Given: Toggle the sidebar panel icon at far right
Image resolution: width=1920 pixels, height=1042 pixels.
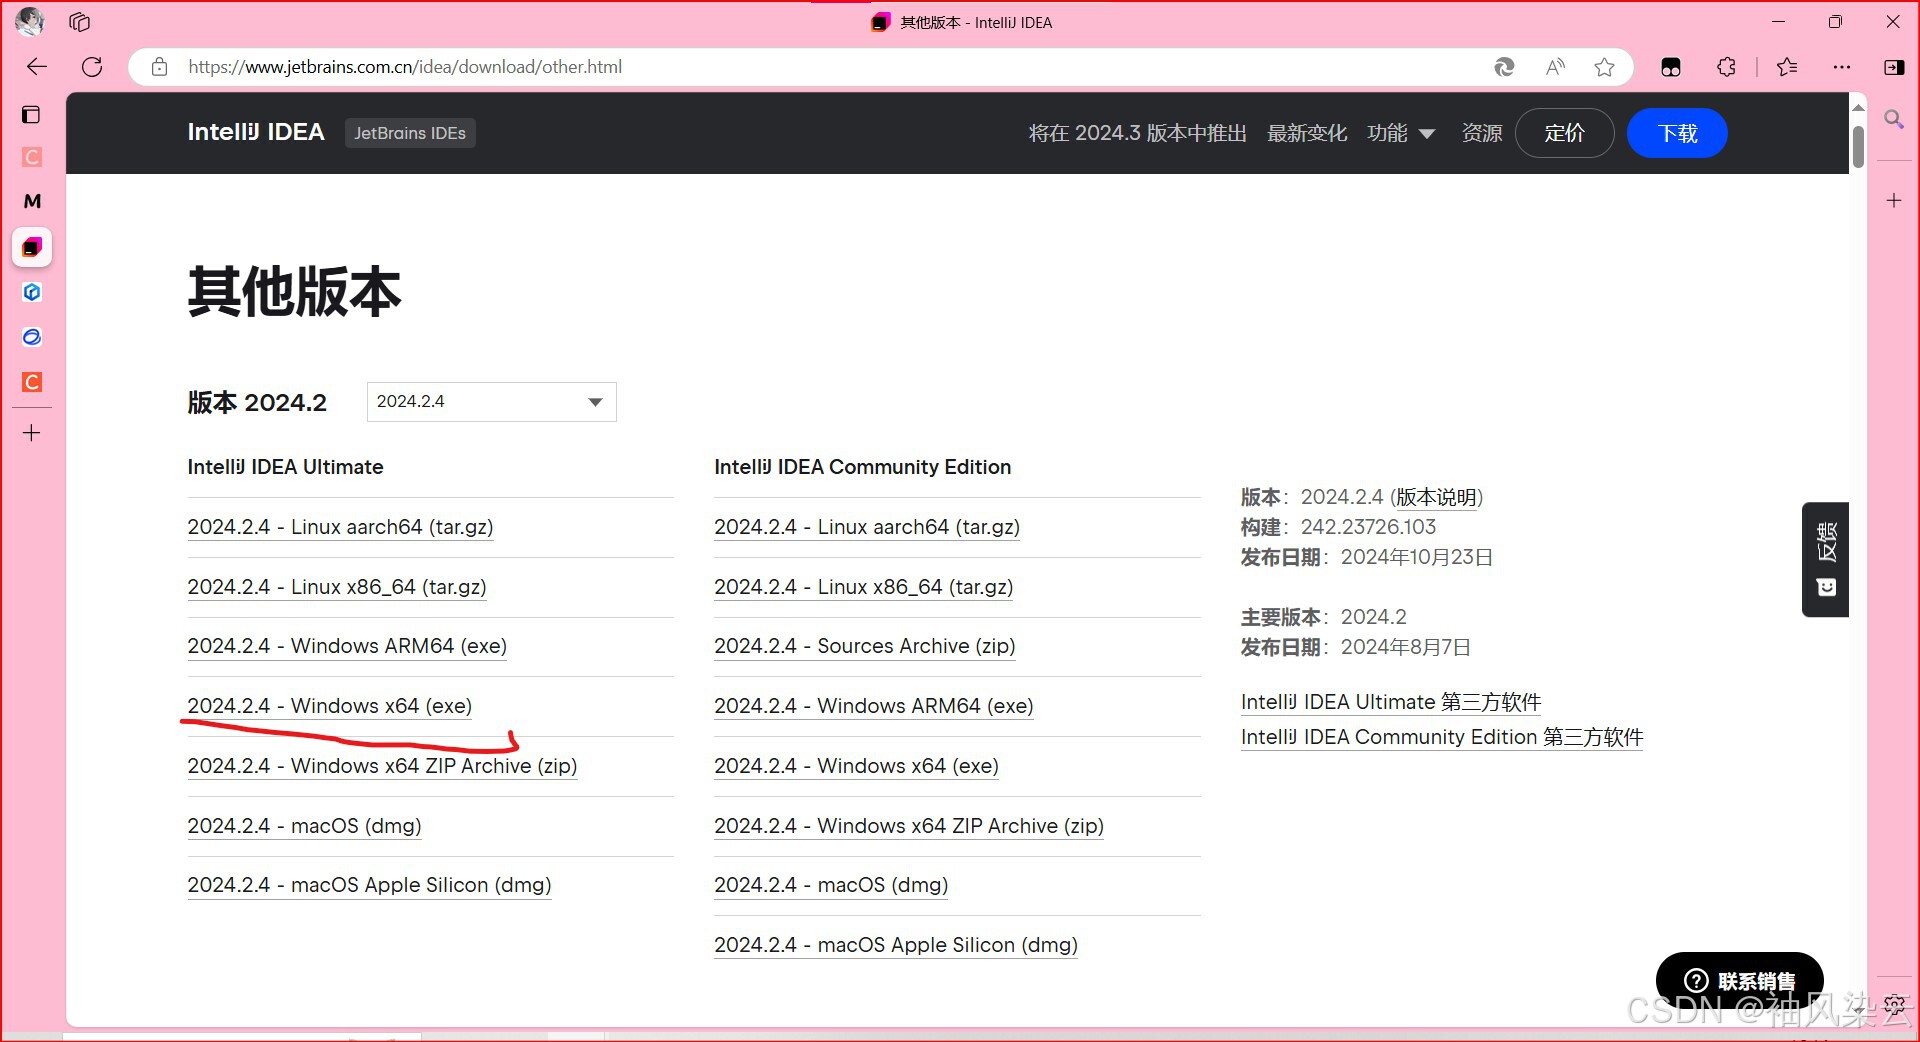Looking at the screenshot, I should (1894, 67).
